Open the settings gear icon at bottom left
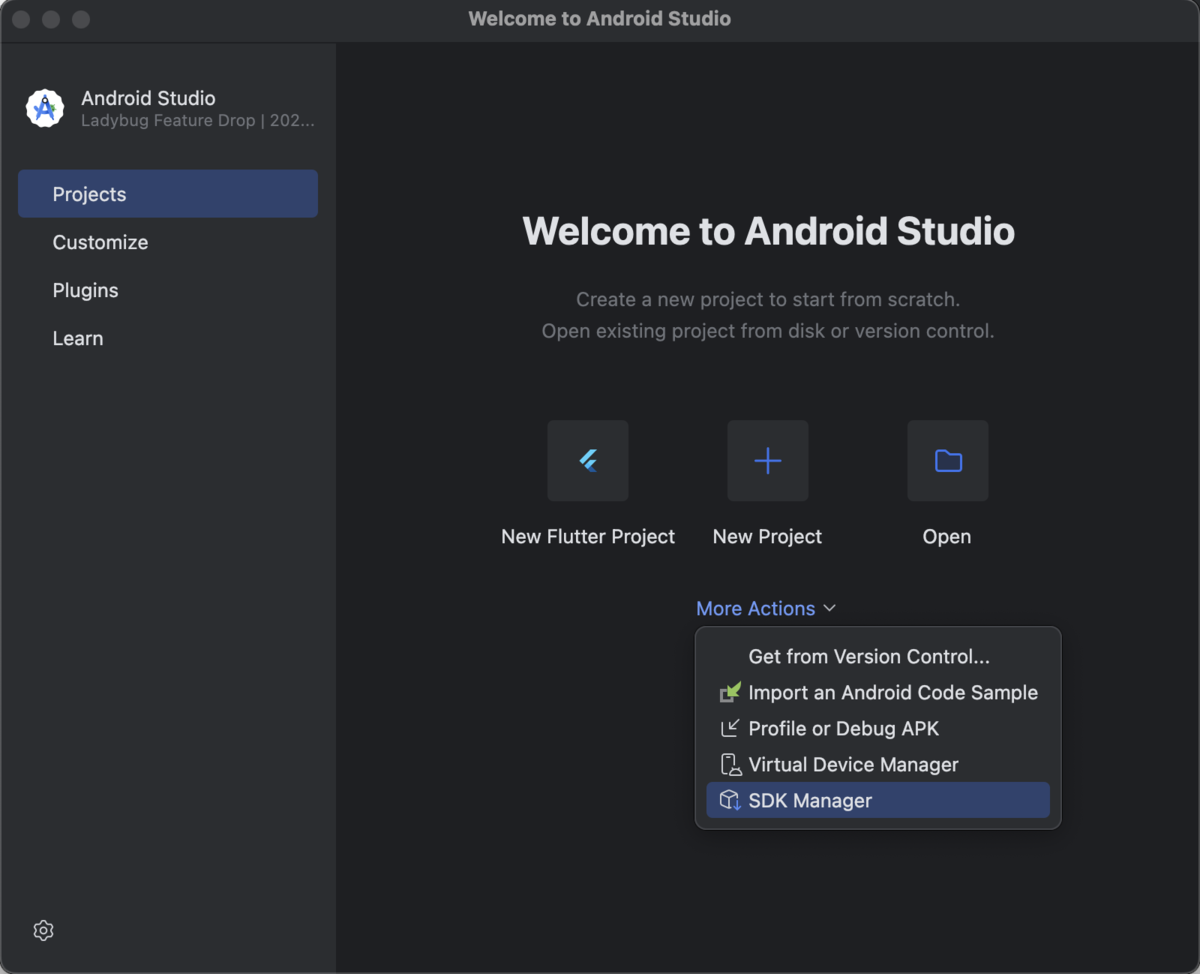Screen dimensions: 1200x974 pyautogui.click(x=43, y=930)
